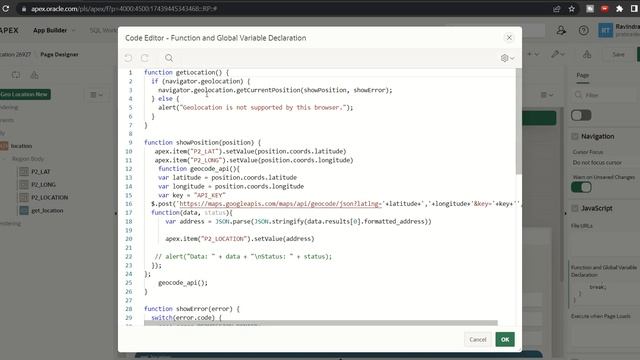The width and height of the screenshot is (640, 360).
Task: Click the property Filter search field
Action: pyautogui.click(x=606, y=95)
